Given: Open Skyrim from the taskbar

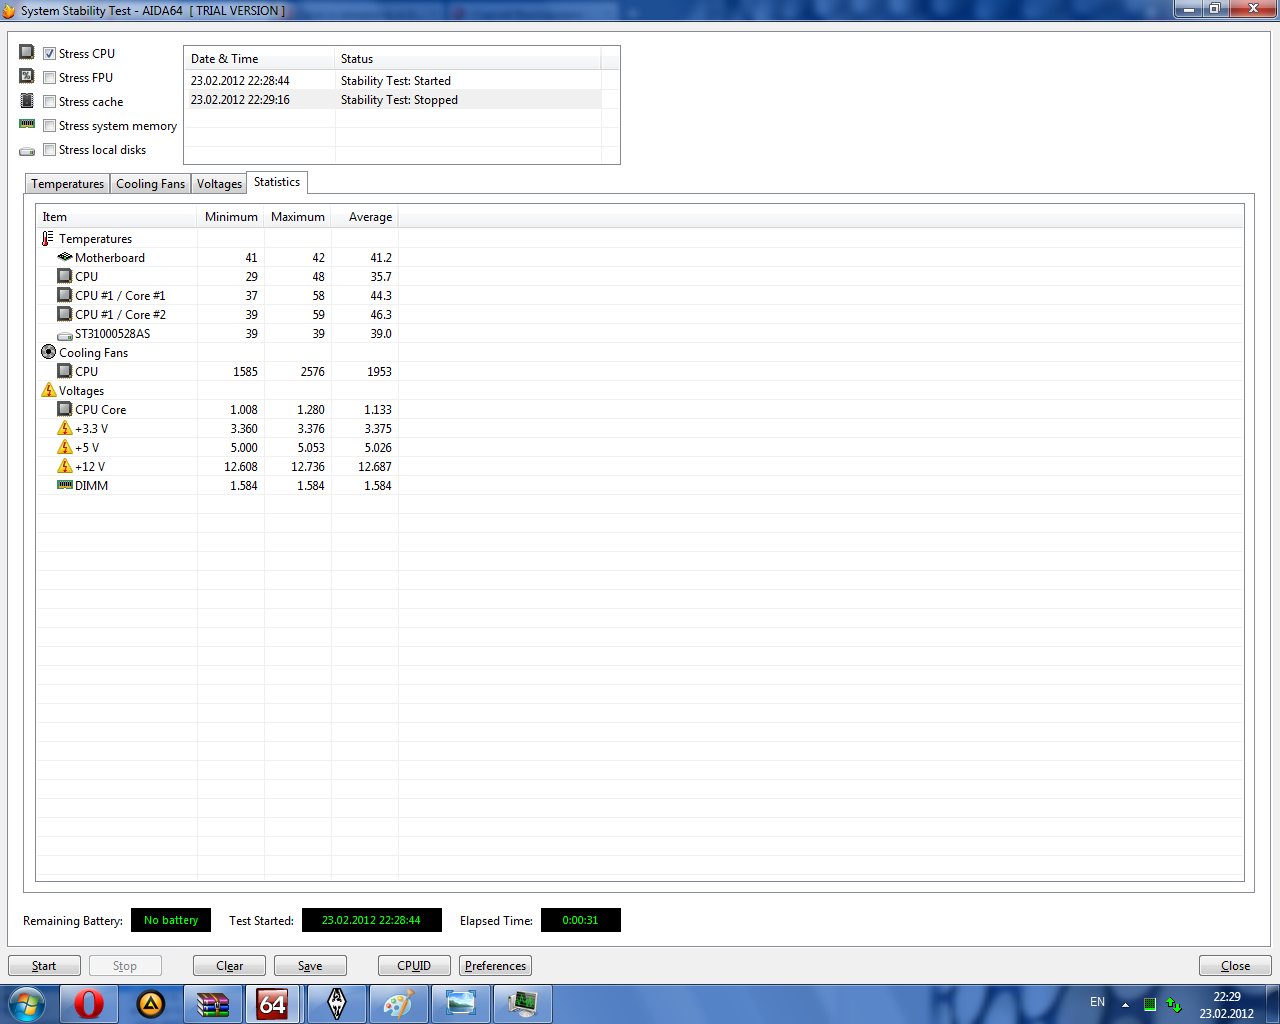Looking at the screenshot, I should click(337, 1004).
